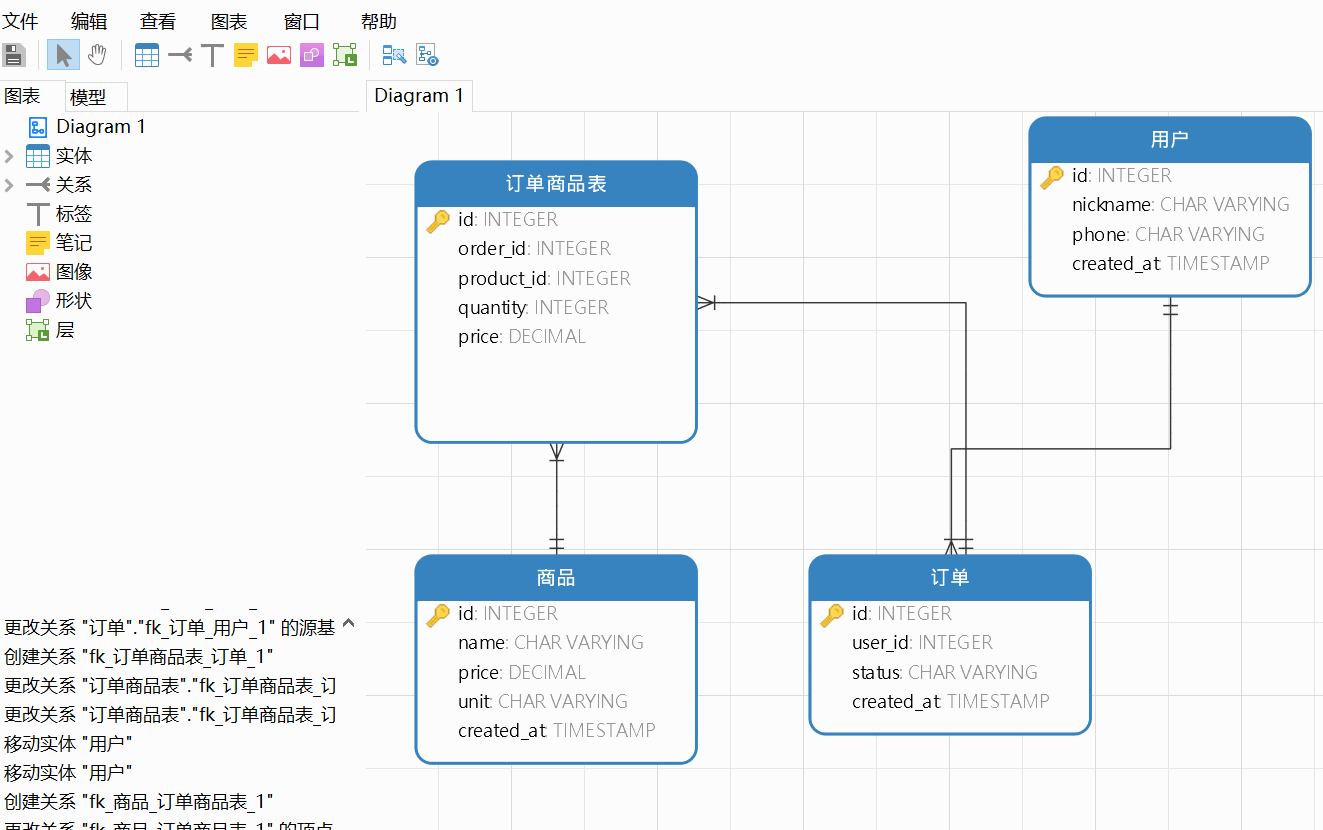Click key icon in 订单 entity
The height and width of the screenshot is (830, 1323).
832,615
